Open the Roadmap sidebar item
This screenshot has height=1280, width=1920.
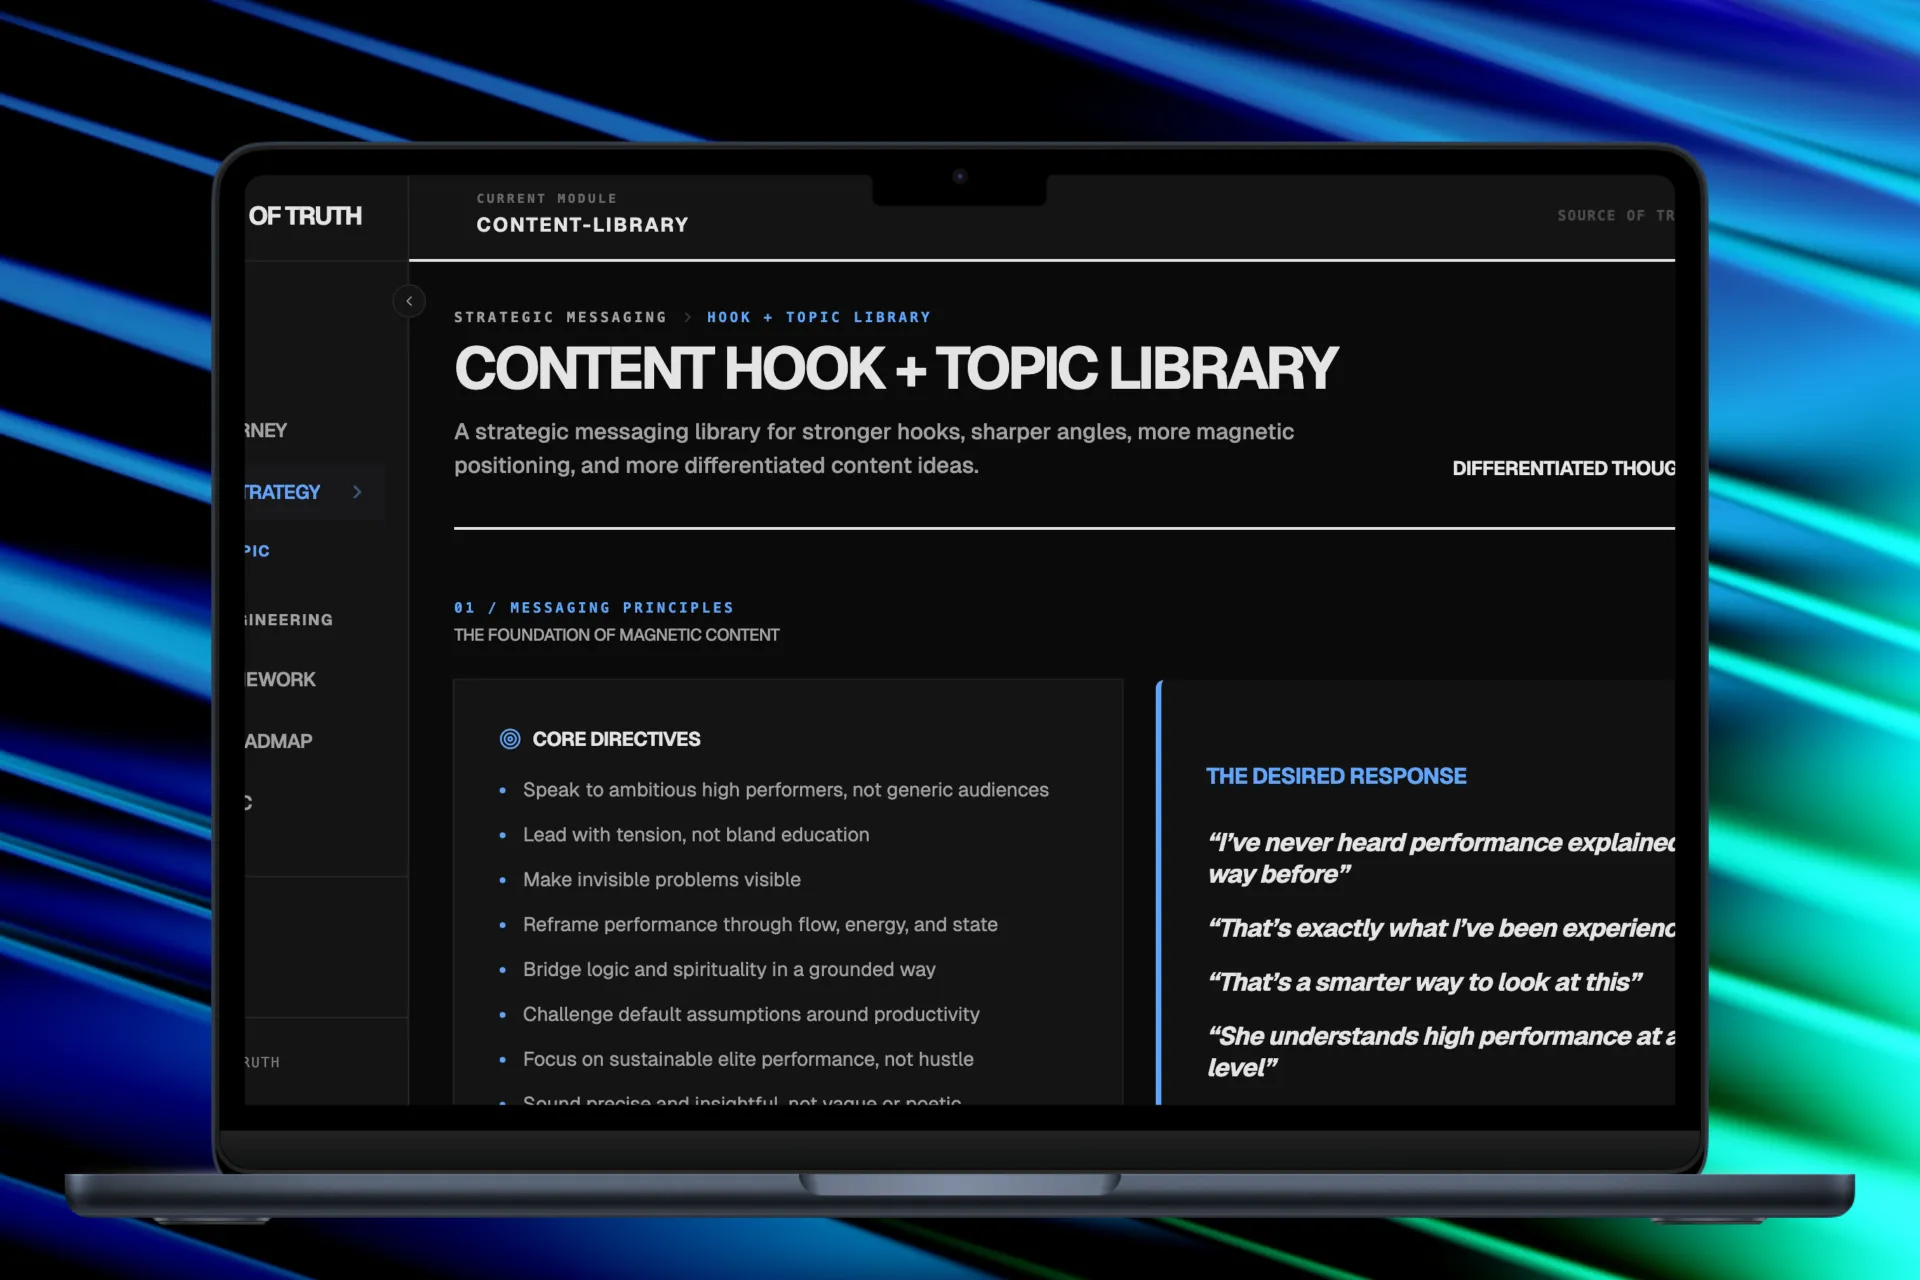[x=279, y=741]
